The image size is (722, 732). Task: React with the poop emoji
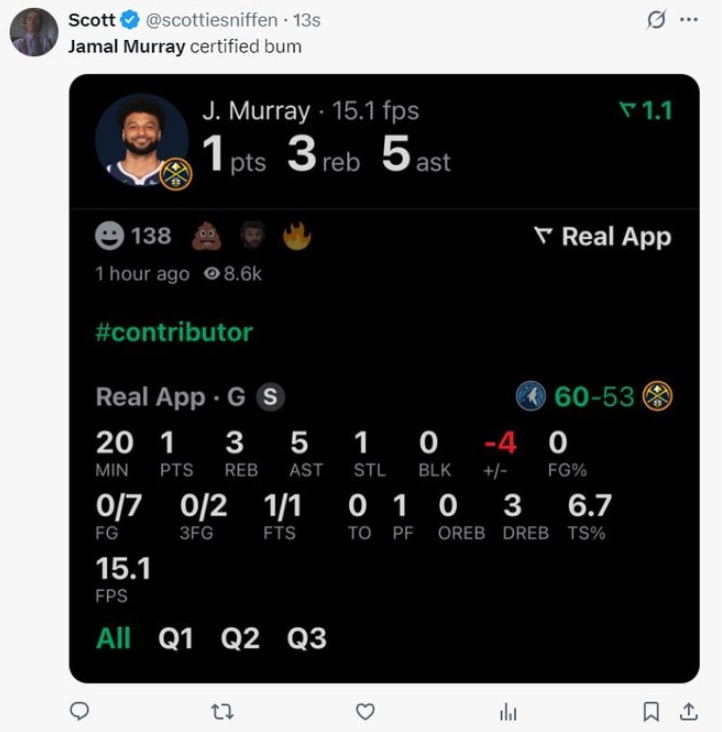click(206, 236)
